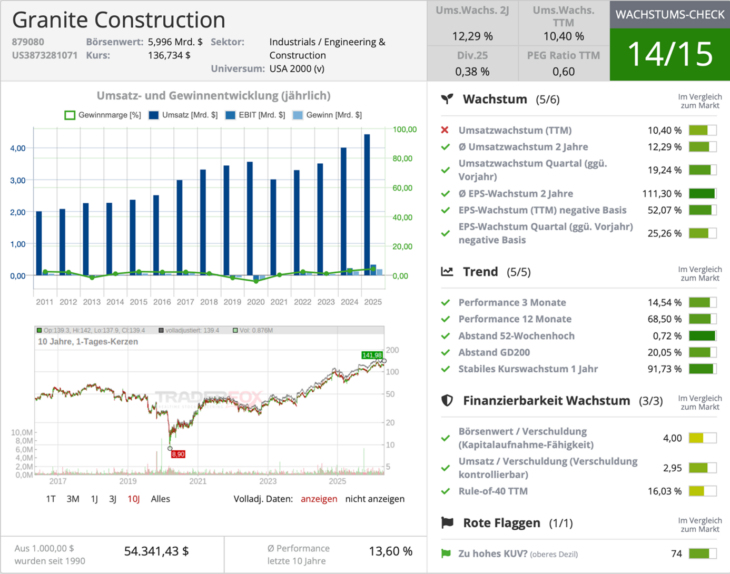
Task: Click market comparison bar for Börsenwert / Verschuldung
Action: 703,438
